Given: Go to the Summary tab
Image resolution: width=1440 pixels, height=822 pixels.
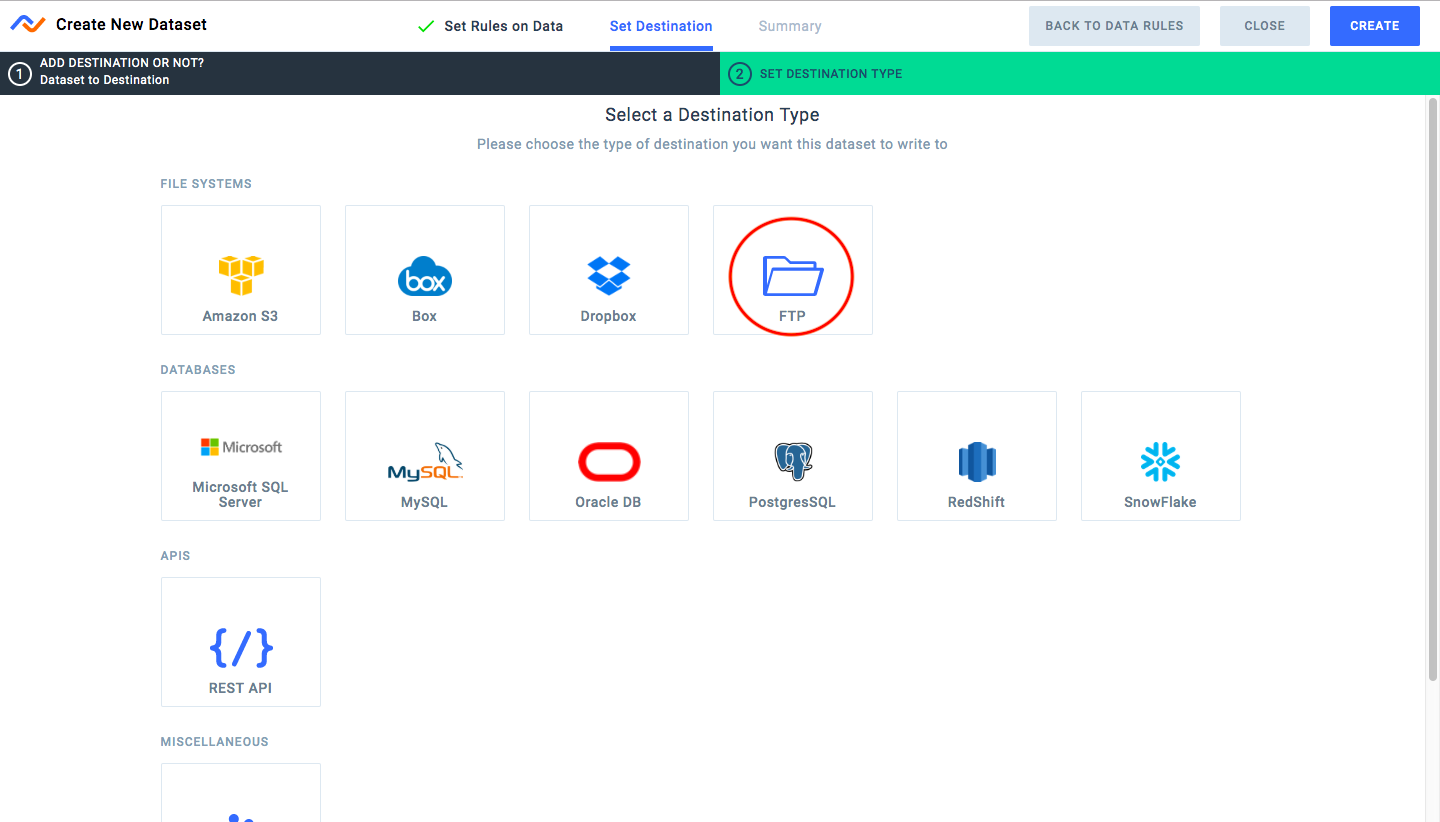Looking at the screenshot, I should 790,26.
